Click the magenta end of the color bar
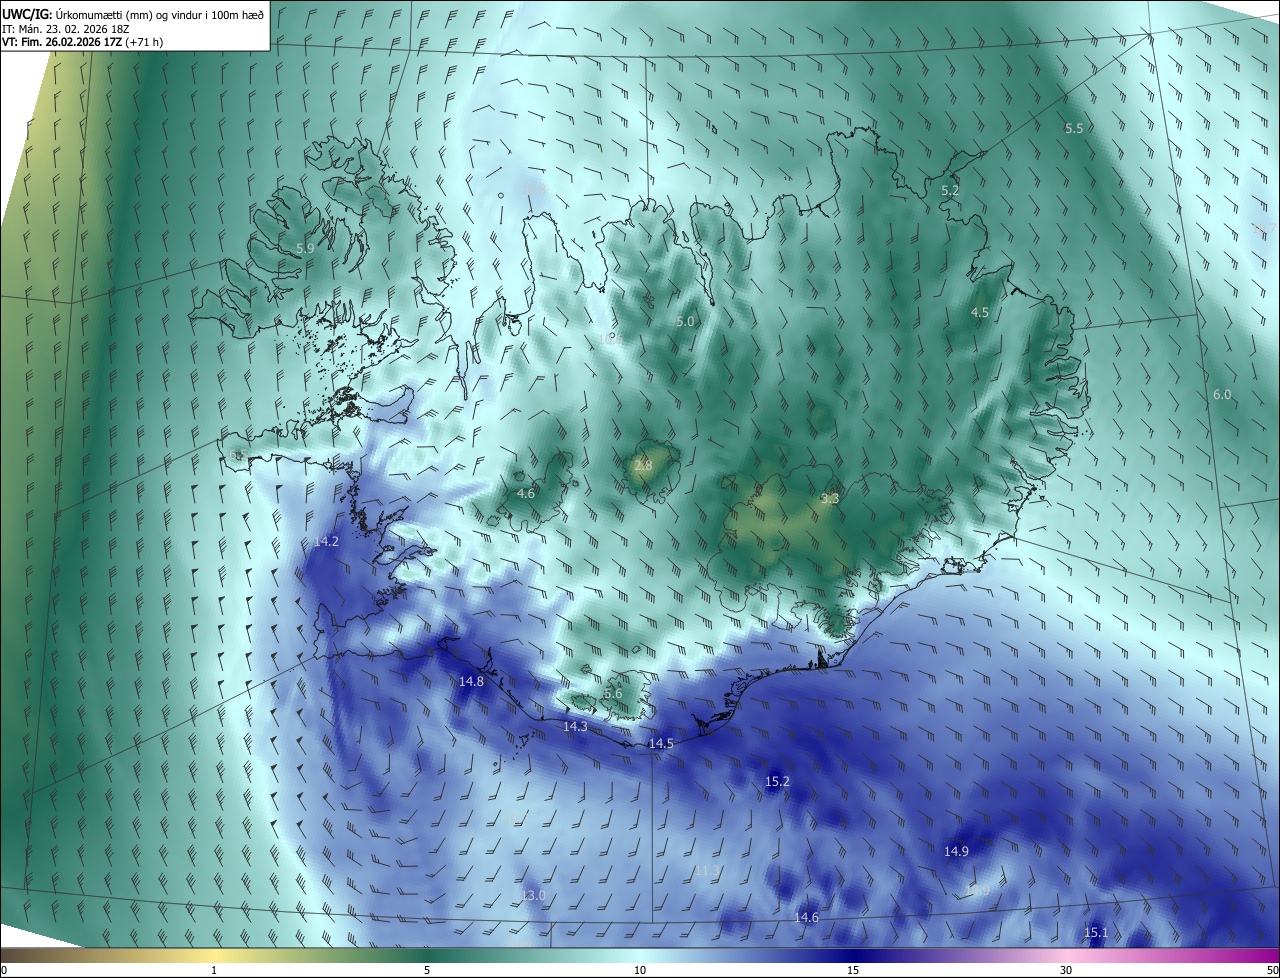1280x978 pixels. [x=1262, y=955]
